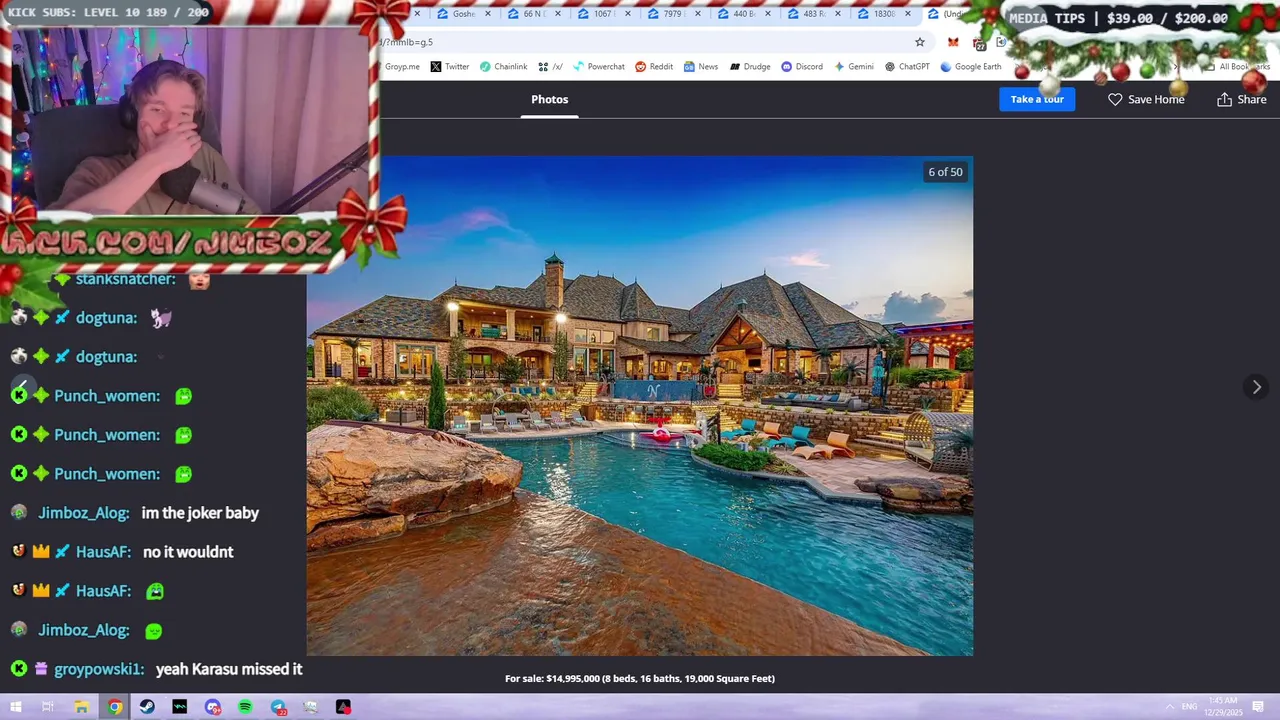Viewport: 1280px width, 720px height.
Task: Open File Explorer from taskbar
Action: coord(82,707)
